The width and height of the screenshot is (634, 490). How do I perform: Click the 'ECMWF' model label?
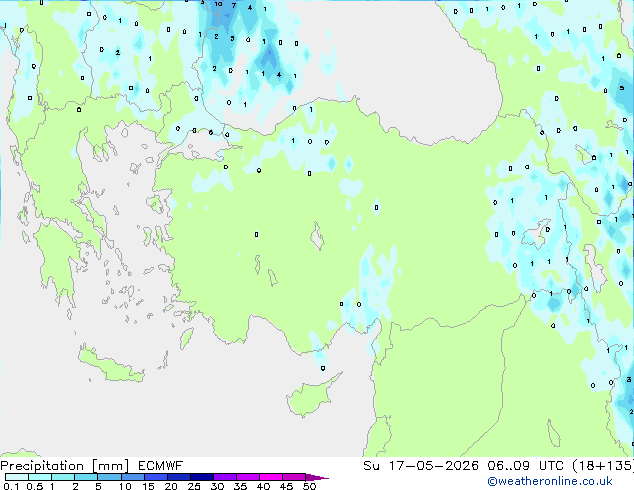pos(161,466)
